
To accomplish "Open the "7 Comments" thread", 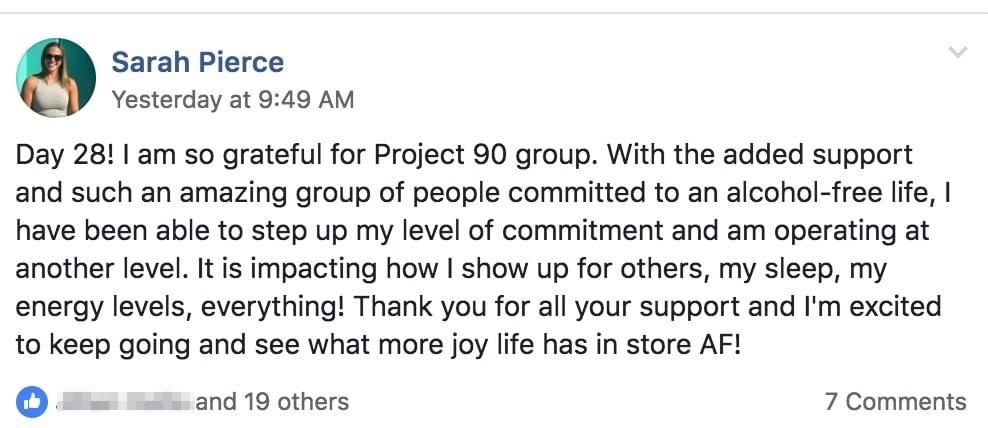I will pos(895,402).
